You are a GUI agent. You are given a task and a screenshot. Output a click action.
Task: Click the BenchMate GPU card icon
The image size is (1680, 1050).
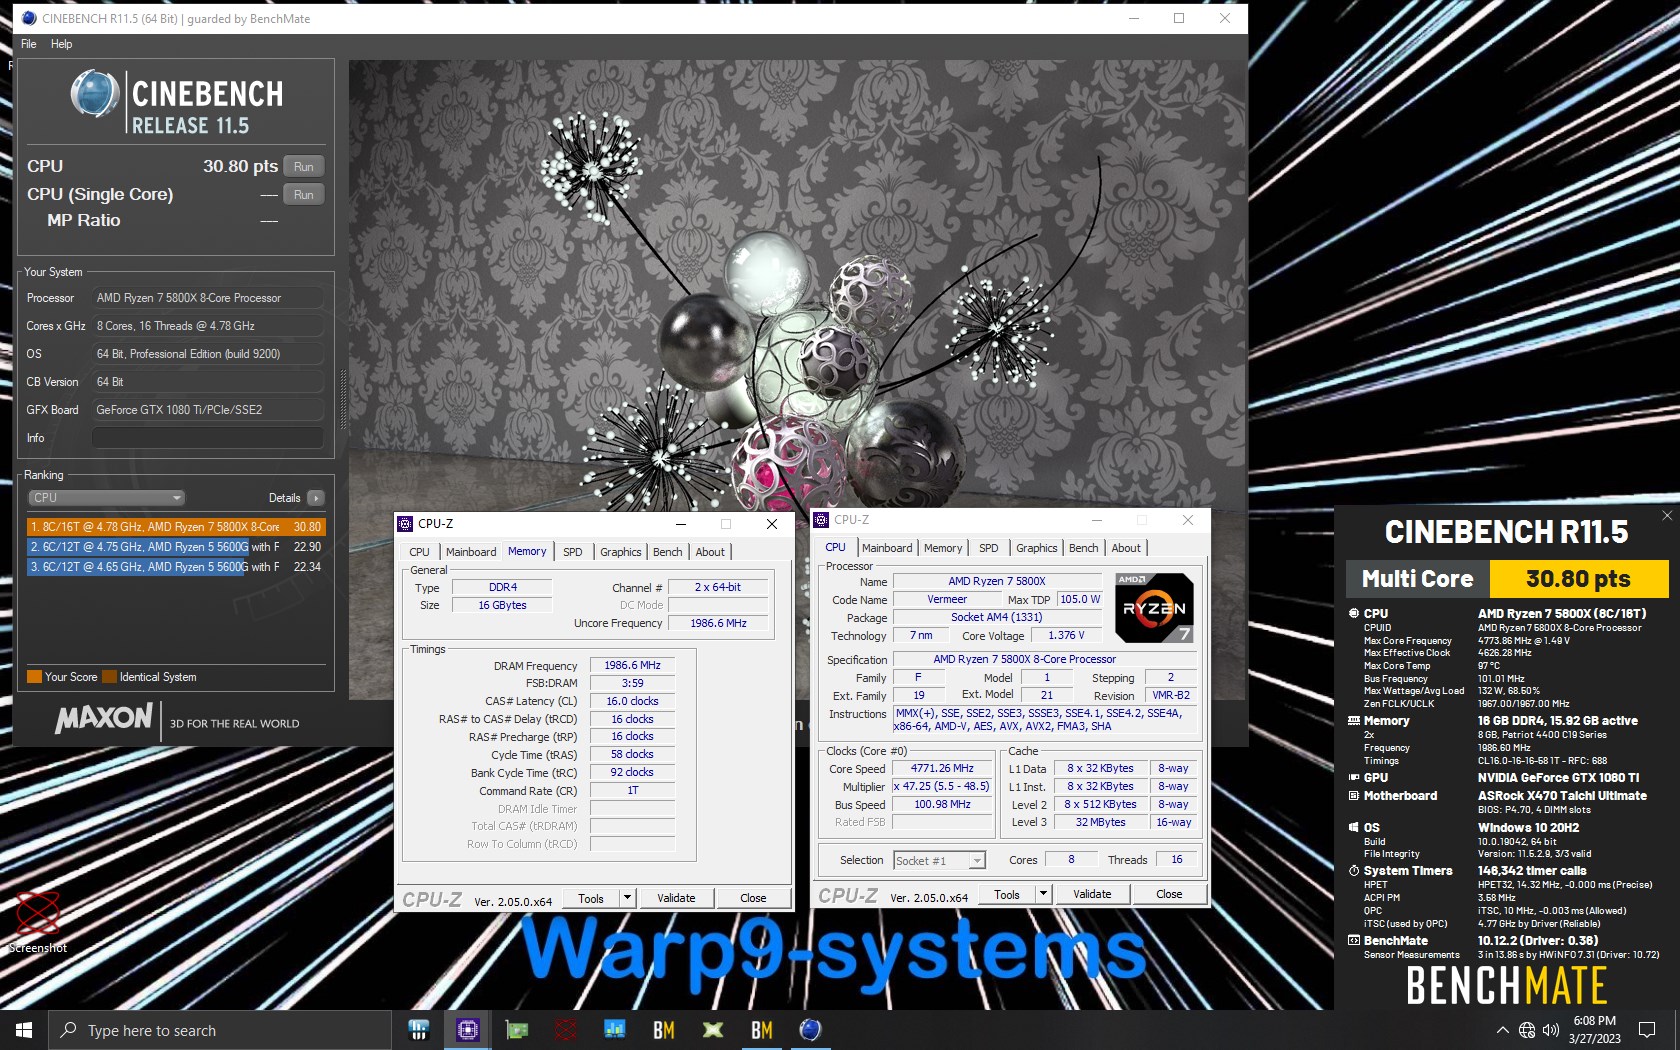click(x=1354, y=778)
